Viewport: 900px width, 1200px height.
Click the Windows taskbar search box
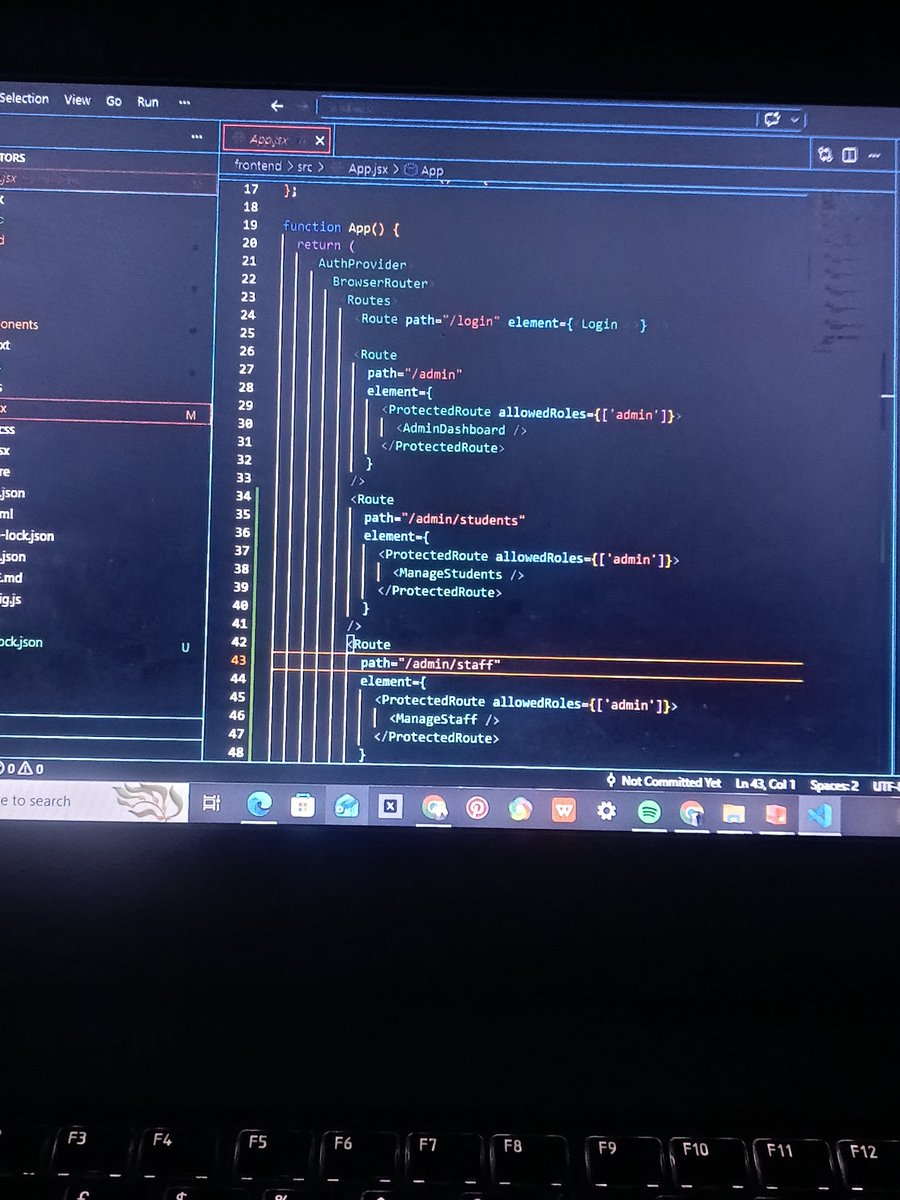pos(95,801)
